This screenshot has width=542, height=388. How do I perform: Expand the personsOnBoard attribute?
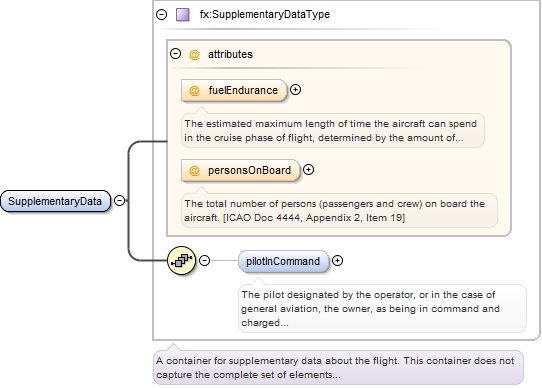[308, 169]
